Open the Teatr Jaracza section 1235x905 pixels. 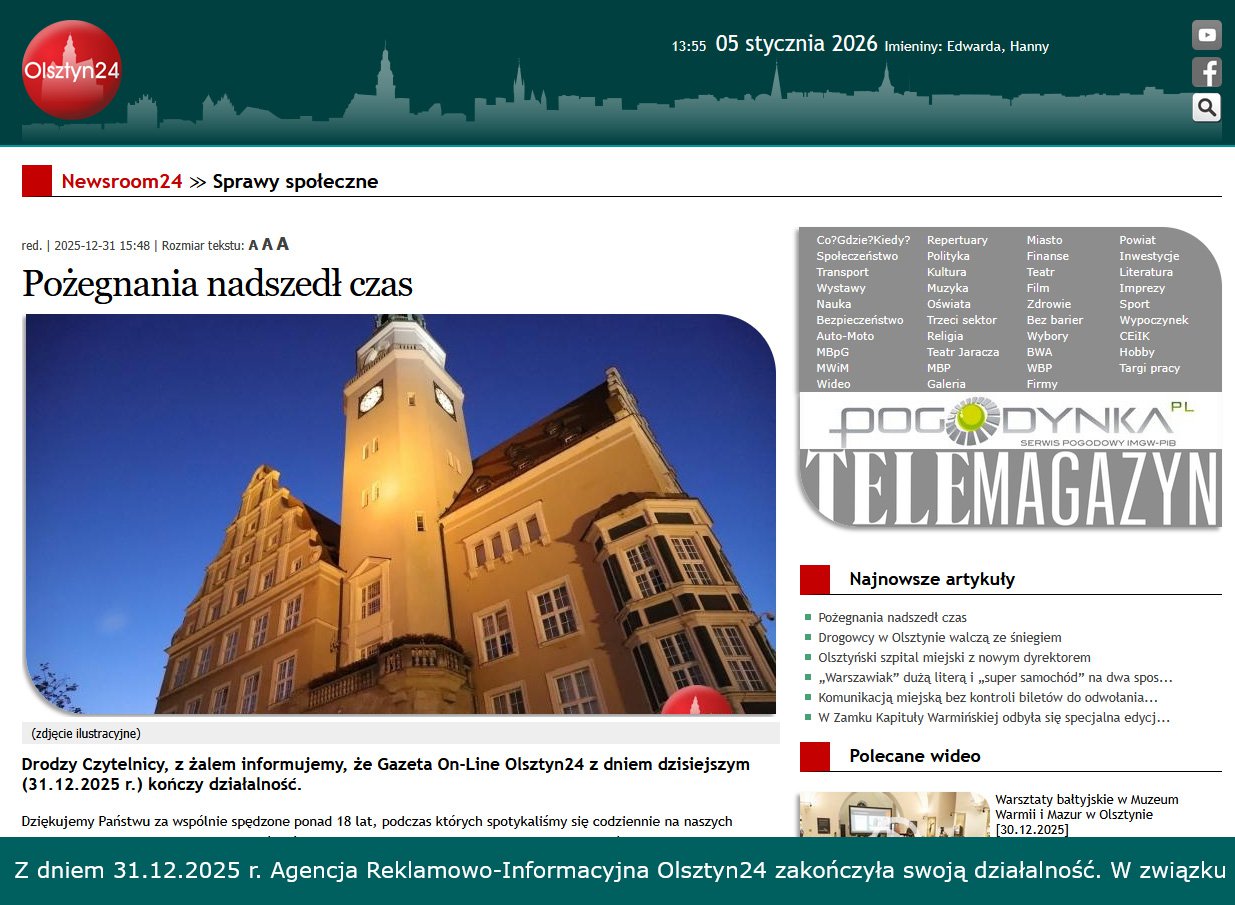coord(962,351)
